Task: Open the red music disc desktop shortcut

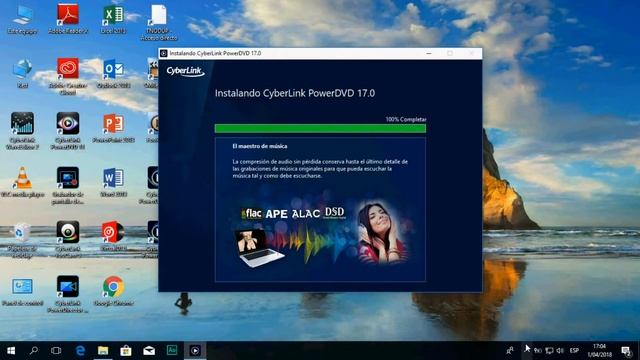Action: (x=113, y=237)
